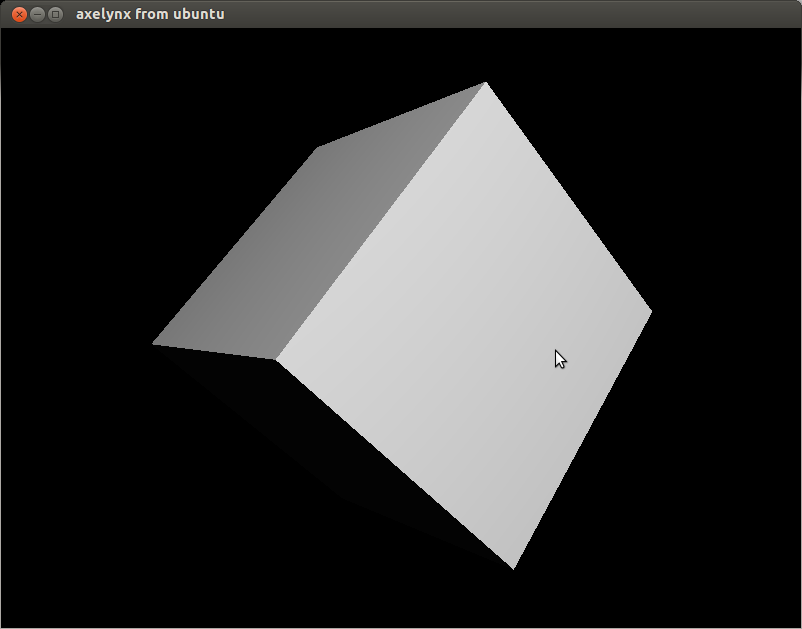Click the "axelynx from ubuntu" title text
The width and height of the screenshot is (802, 629).
pos(150,14)
